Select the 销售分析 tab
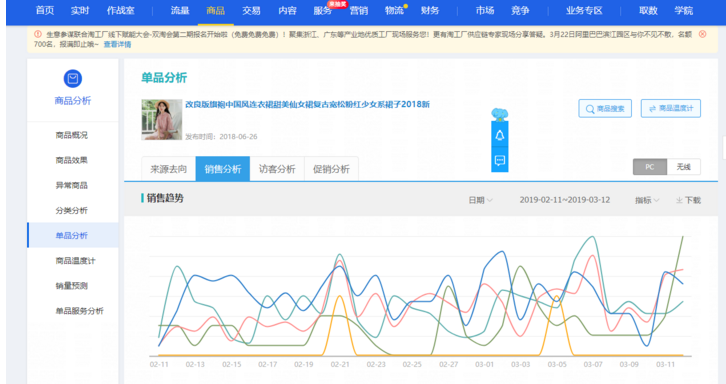 point(223,169)
